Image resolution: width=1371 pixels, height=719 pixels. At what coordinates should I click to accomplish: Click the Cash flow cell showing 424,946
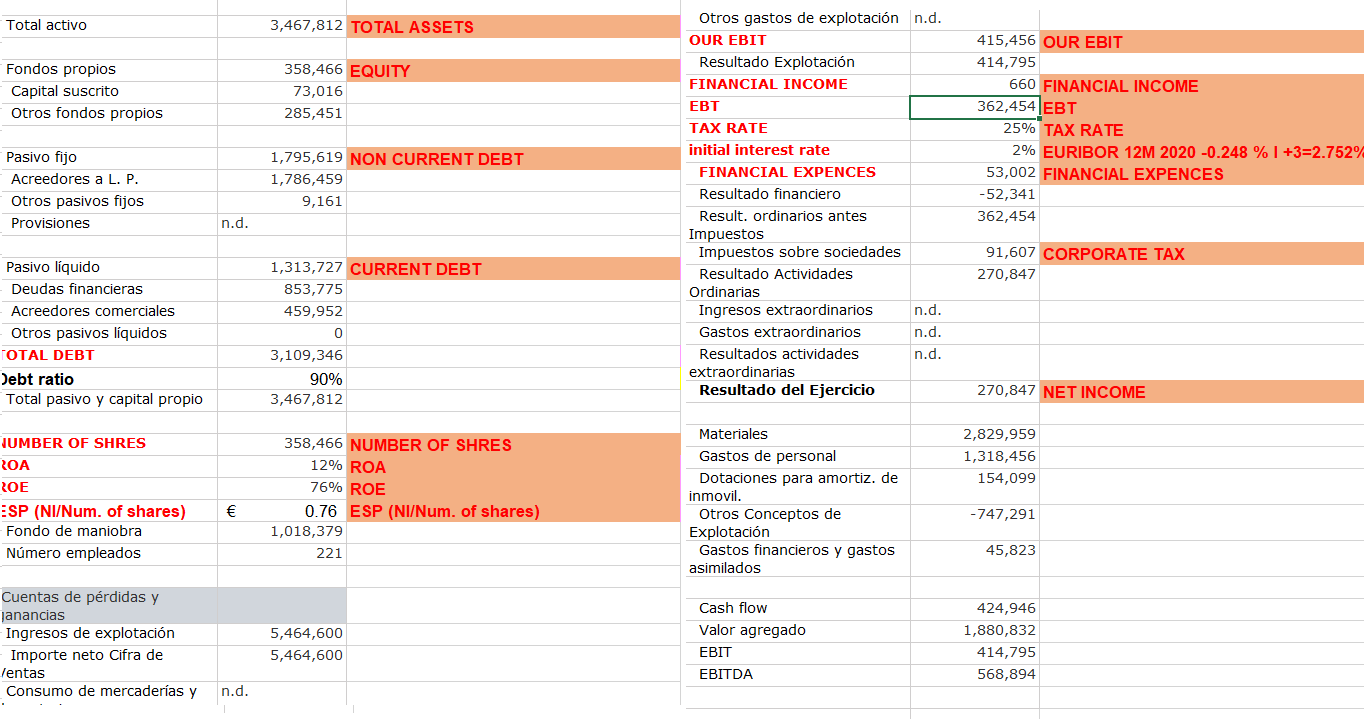[1000, 608]
